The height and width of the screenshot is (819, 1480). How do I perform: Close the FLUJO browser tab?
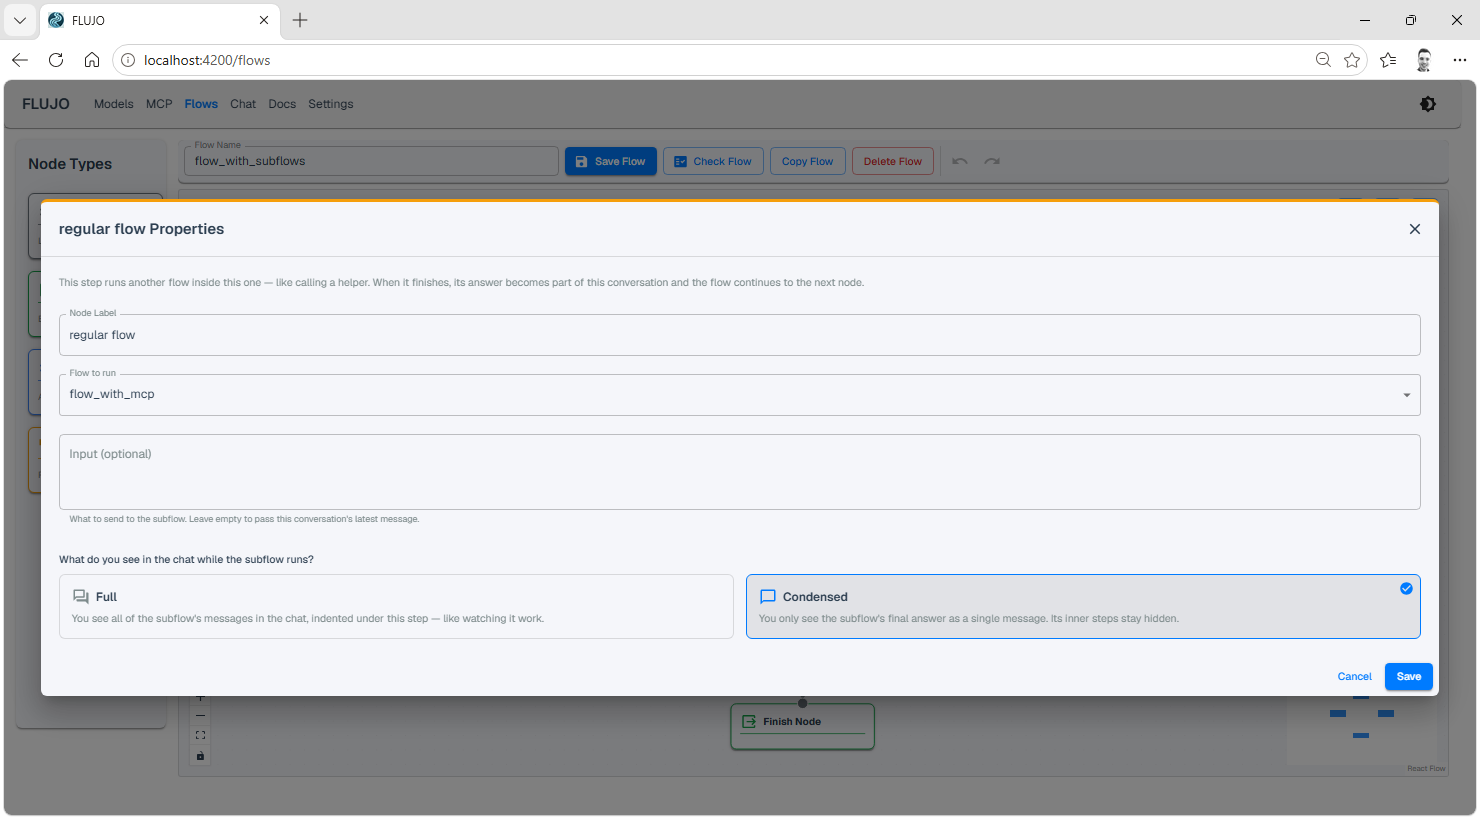click(264, 20)
